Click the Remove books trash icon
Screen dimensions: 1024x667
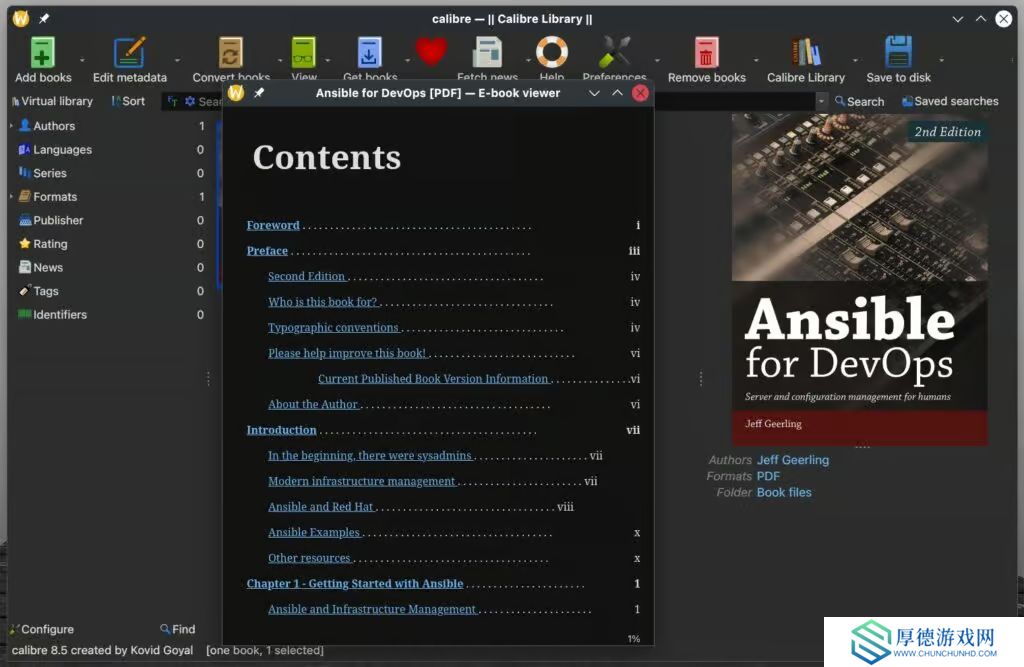tap(706, 52)
